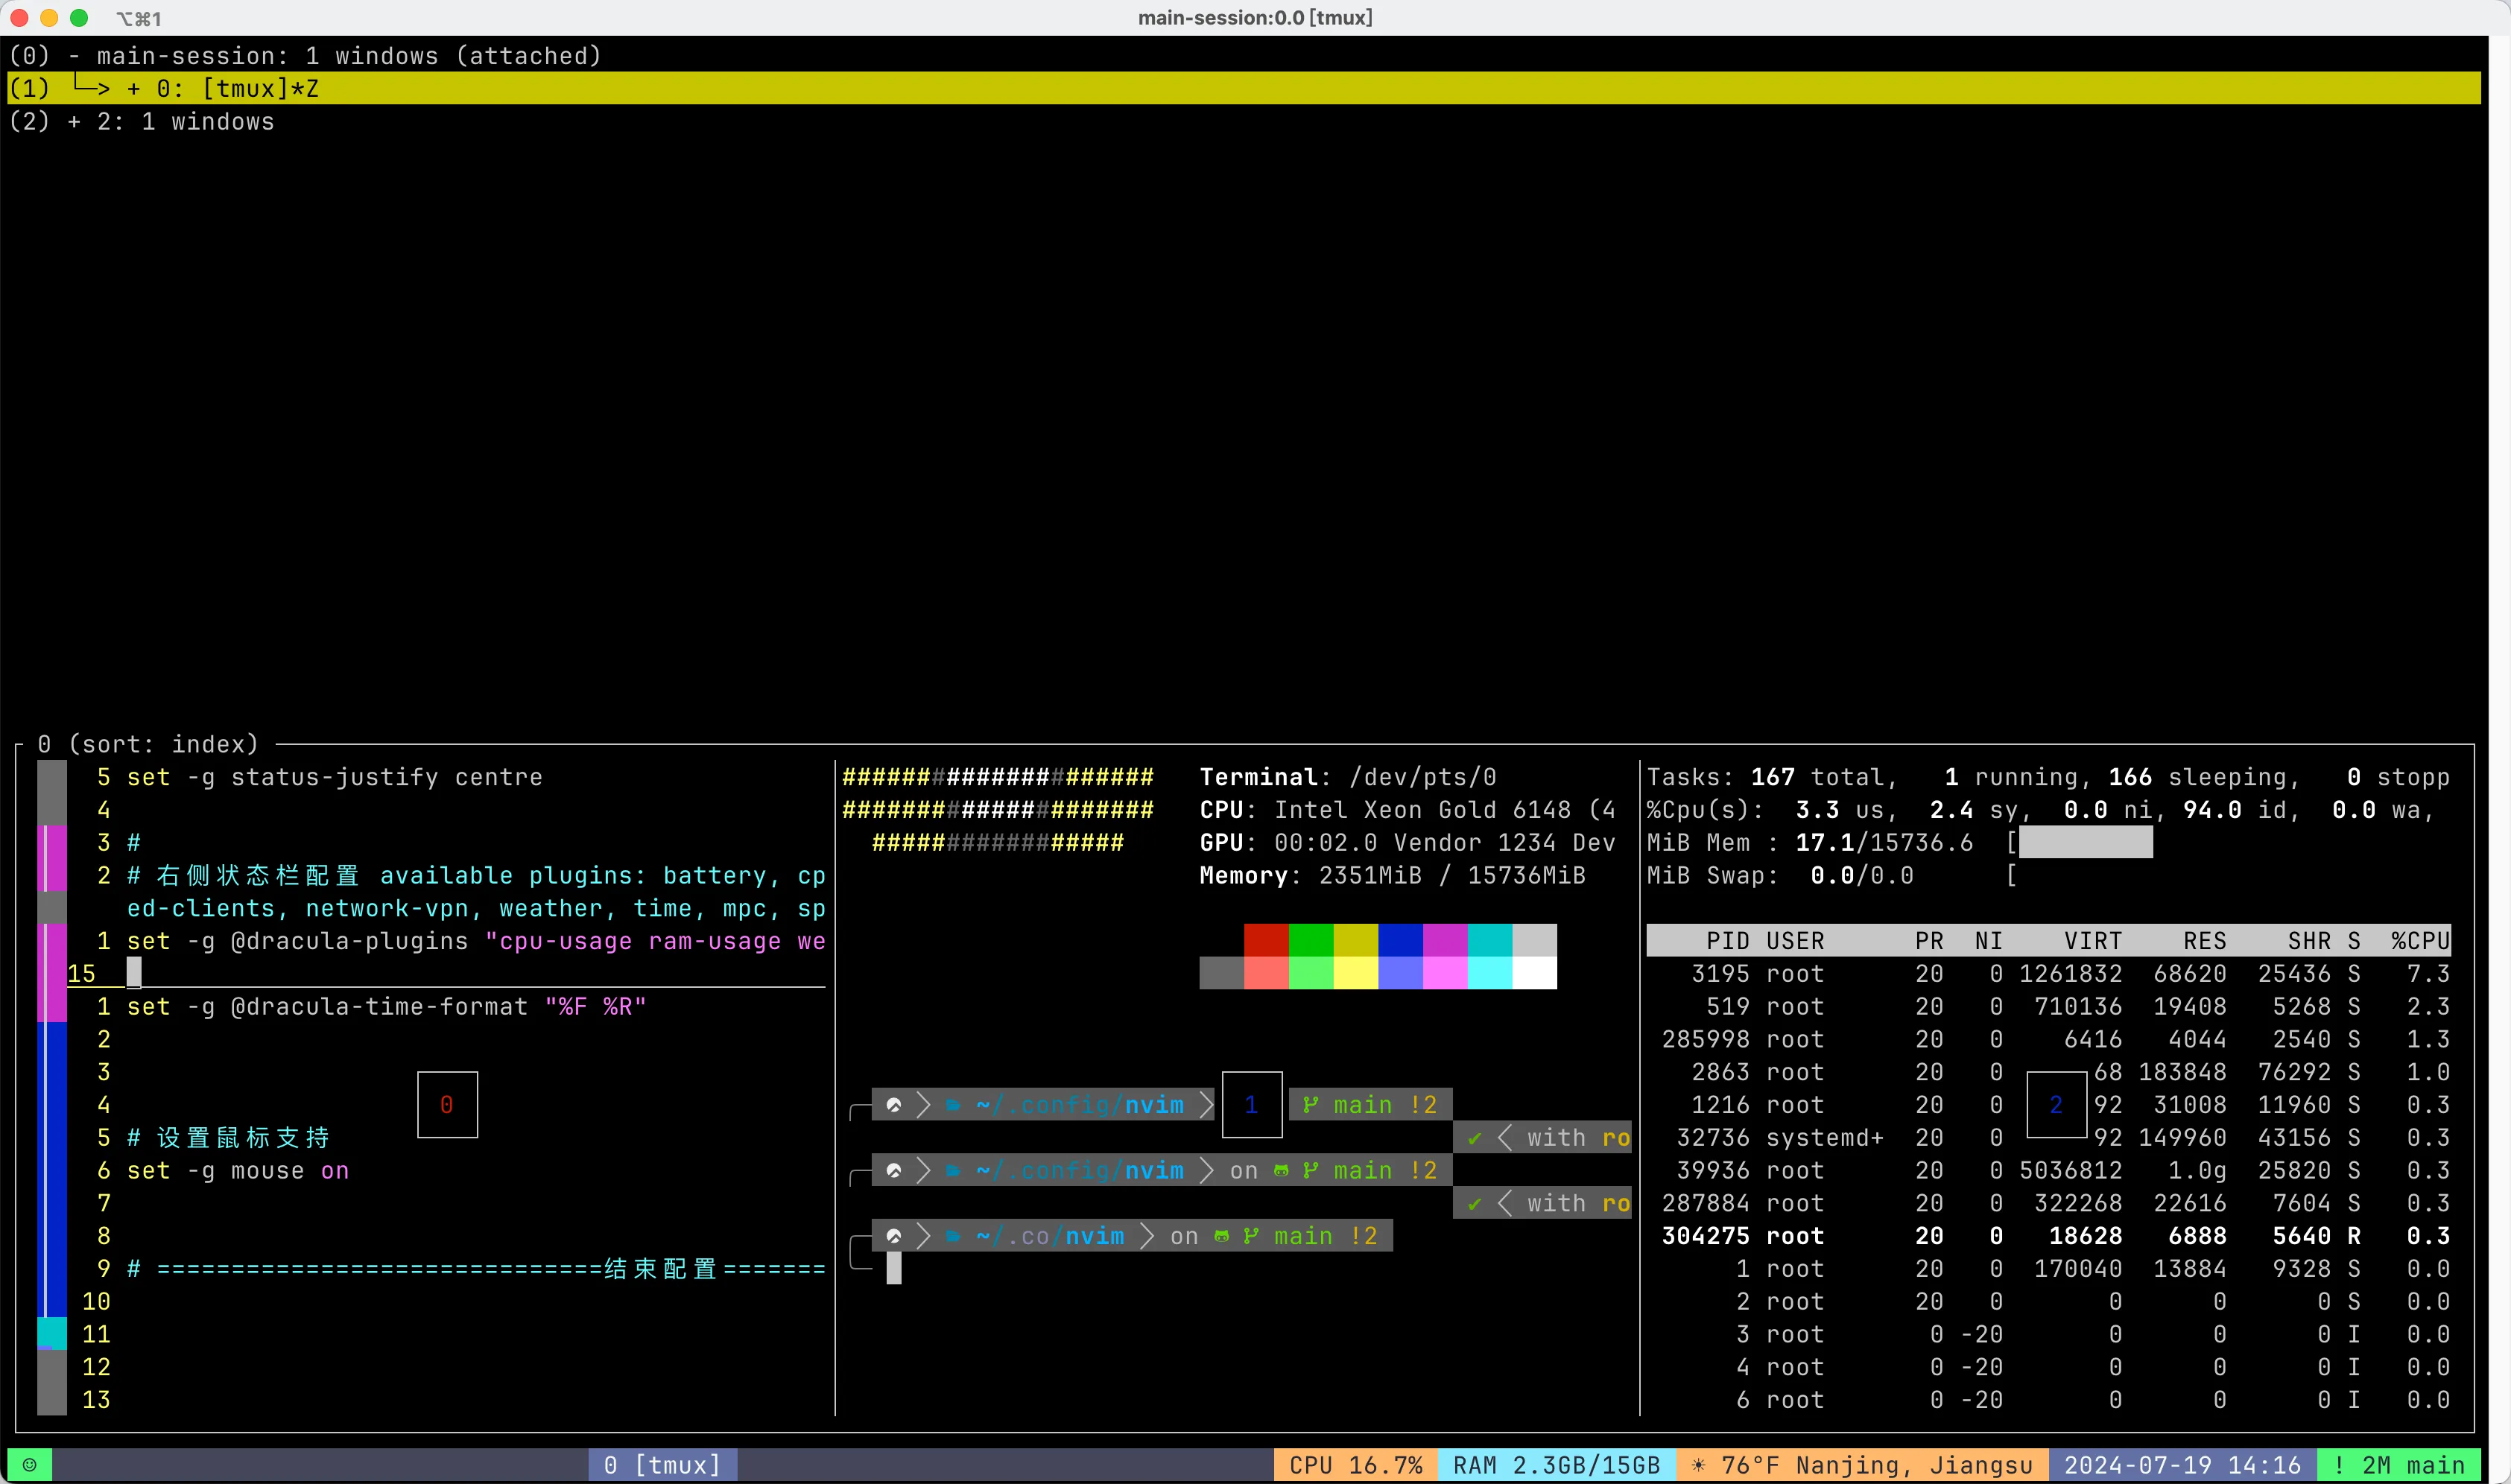Click the 'CPU 16.7%' status segment
2511x1484 pixels.
point(1355,1465)
